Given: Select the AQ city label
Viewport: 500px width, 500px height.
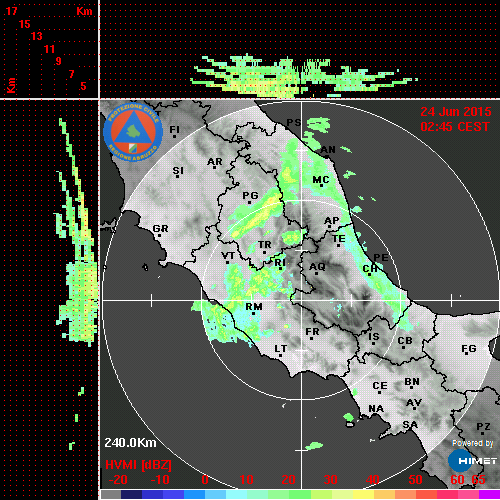Looking at the screenshot, I should tap(317, 267).
